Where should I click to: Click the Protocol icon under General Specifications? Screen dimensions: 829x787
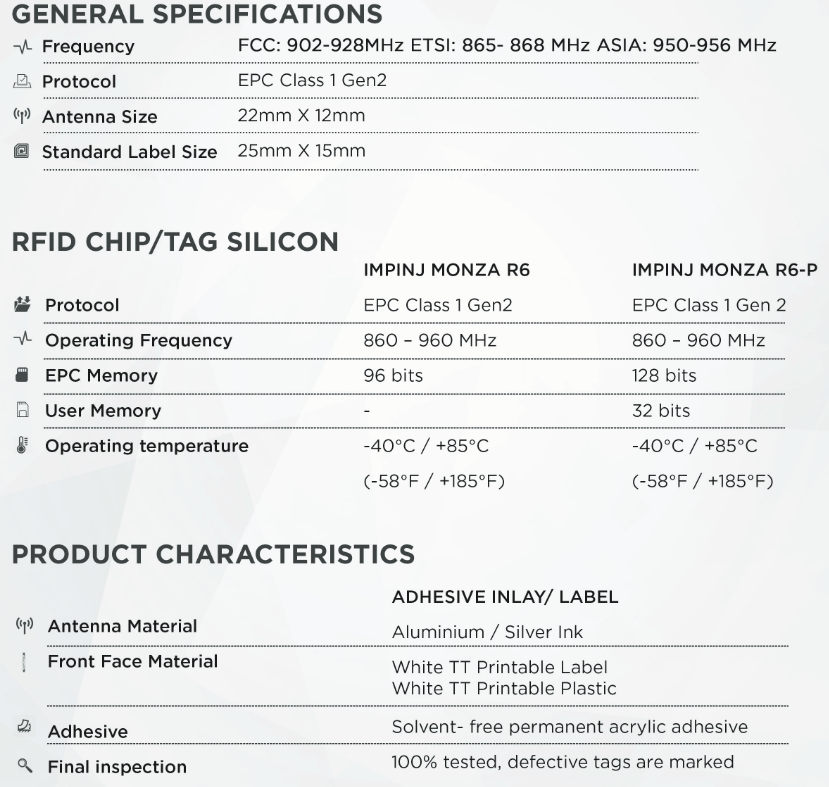point(22,81)
